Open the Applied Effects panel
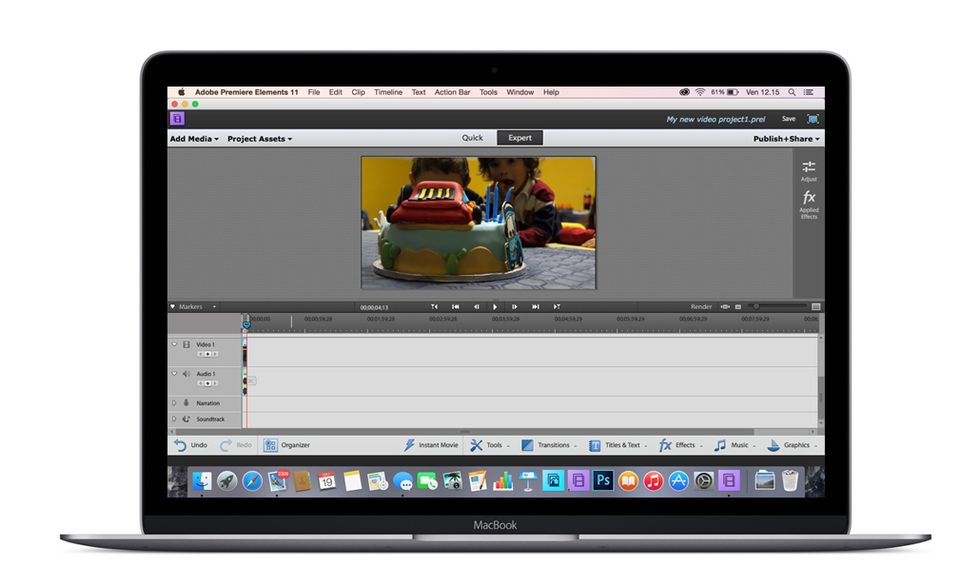Image resolution: width=980 pixels, height=585 pixels. [808, 204]
